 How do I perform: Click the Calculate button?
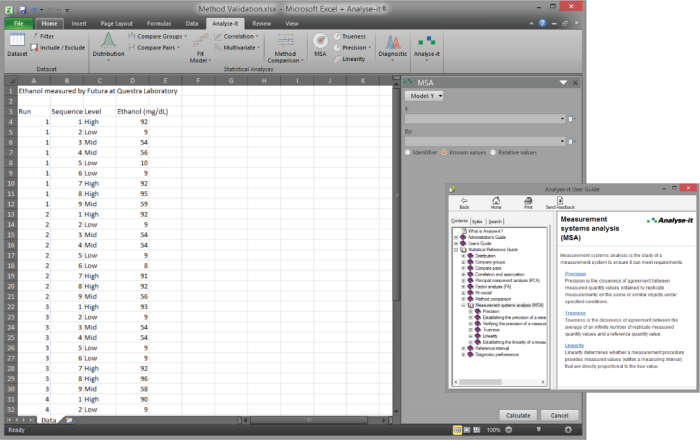pyautogui.click(x=518, y=415)
